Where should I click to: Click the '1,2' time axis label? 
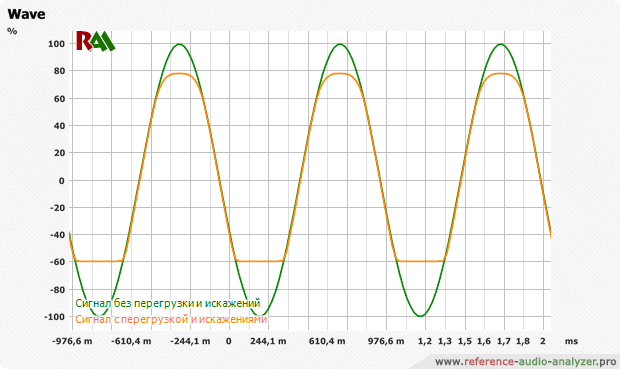pyautogui.click(x=425, y=341)
